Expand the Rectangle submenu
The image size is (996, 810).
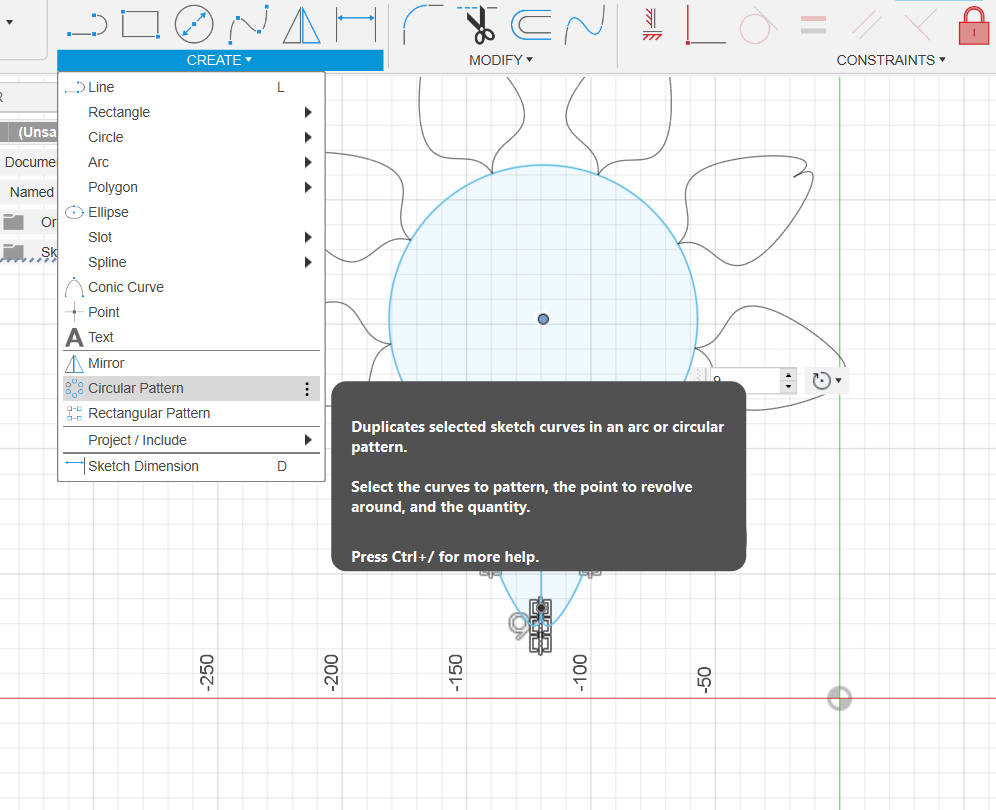tap(191, 112)
